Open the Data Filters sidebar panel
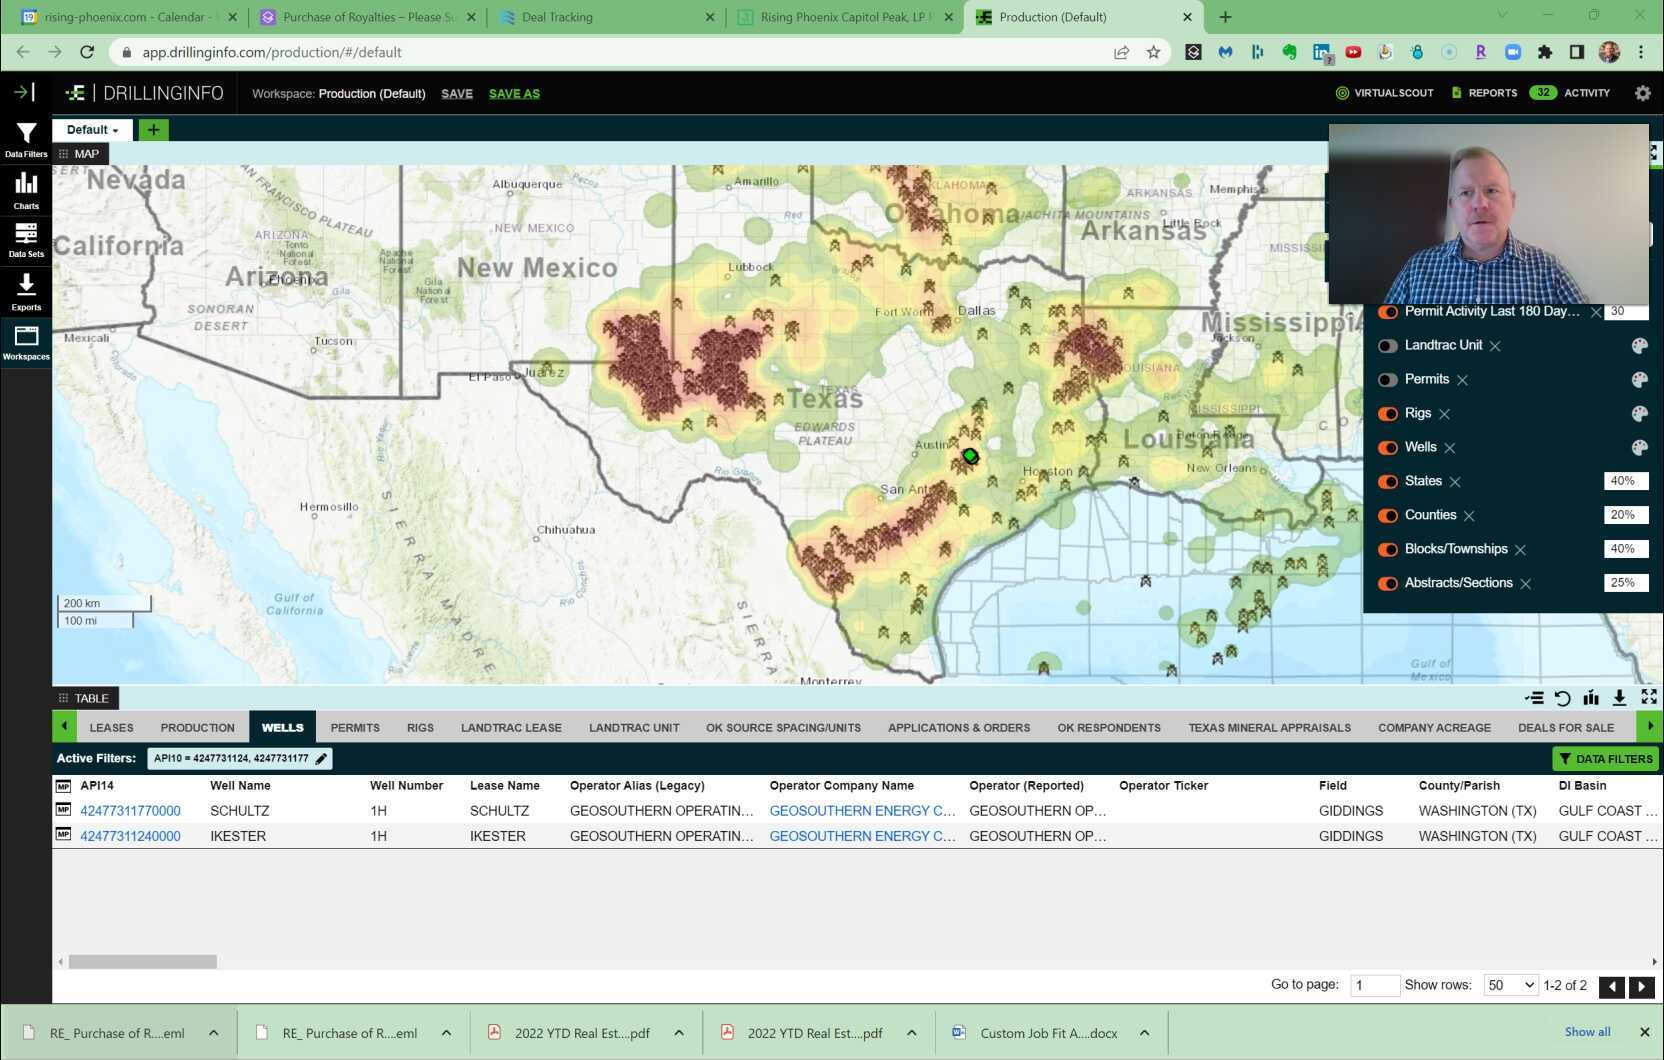This screenshot has height=1060, width=1664. [x=26, y=139]
